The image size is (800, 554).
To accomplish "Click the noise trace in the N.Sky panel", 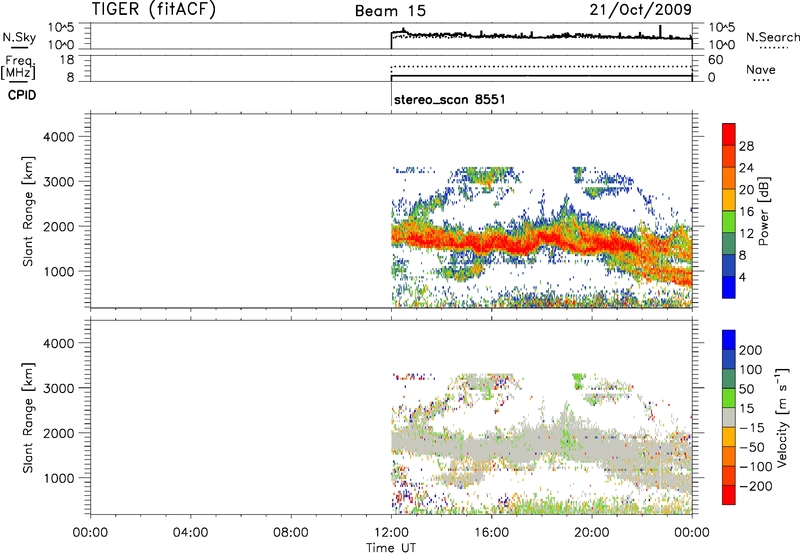I will 541,36.
